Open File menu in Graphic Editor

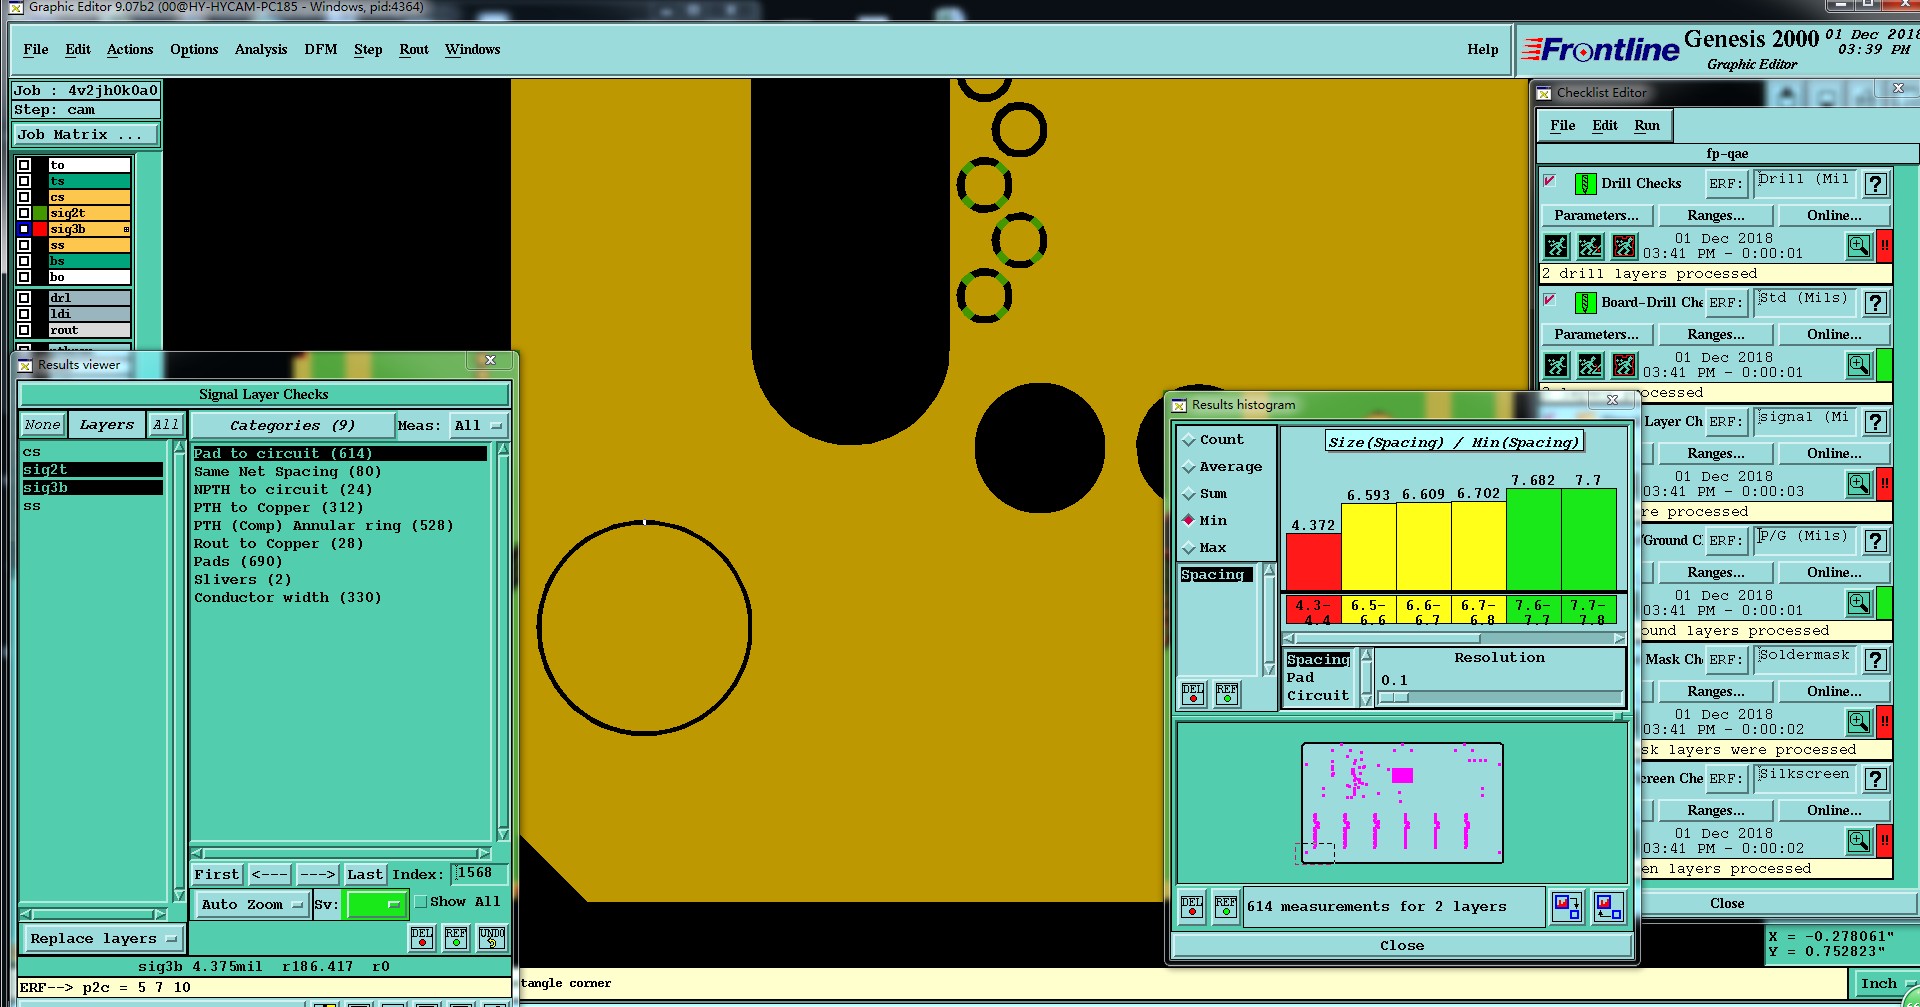point(35,50)
